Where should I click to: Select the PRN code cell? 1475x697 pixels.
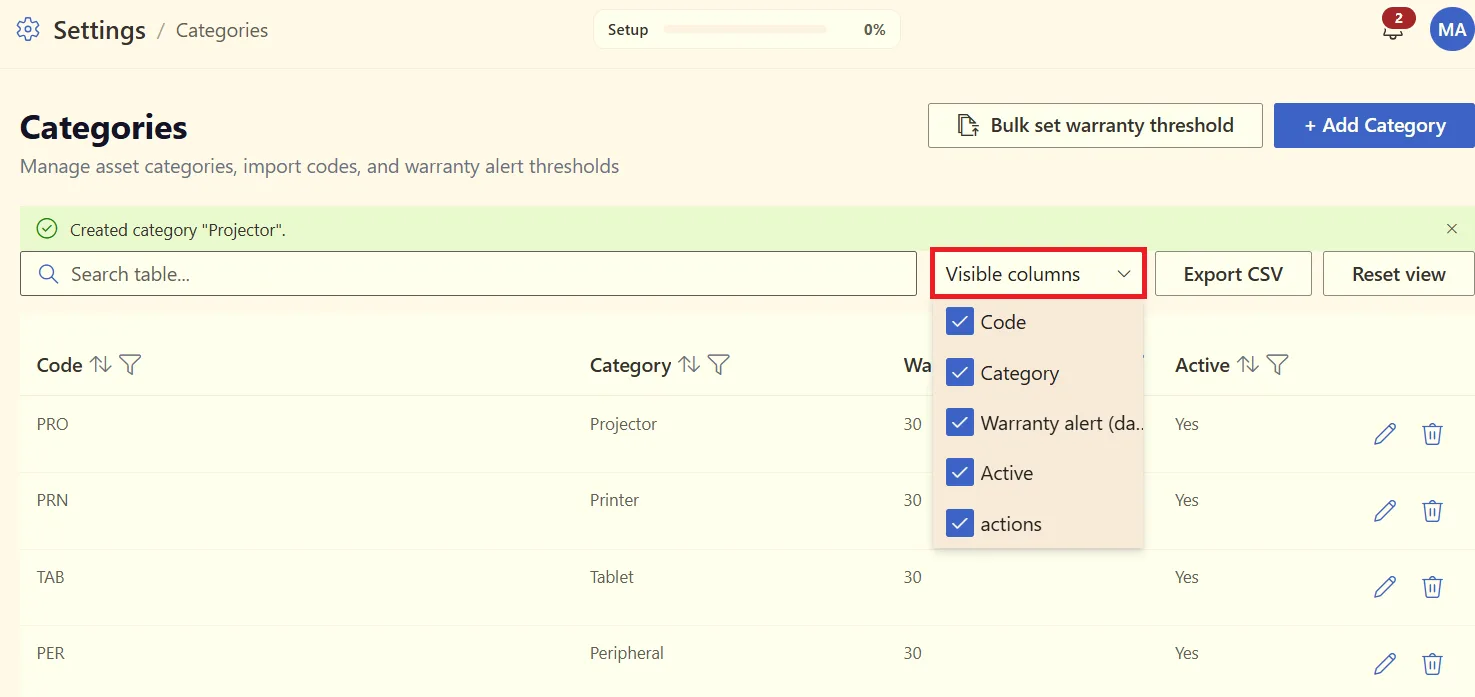tap(52, 500)
